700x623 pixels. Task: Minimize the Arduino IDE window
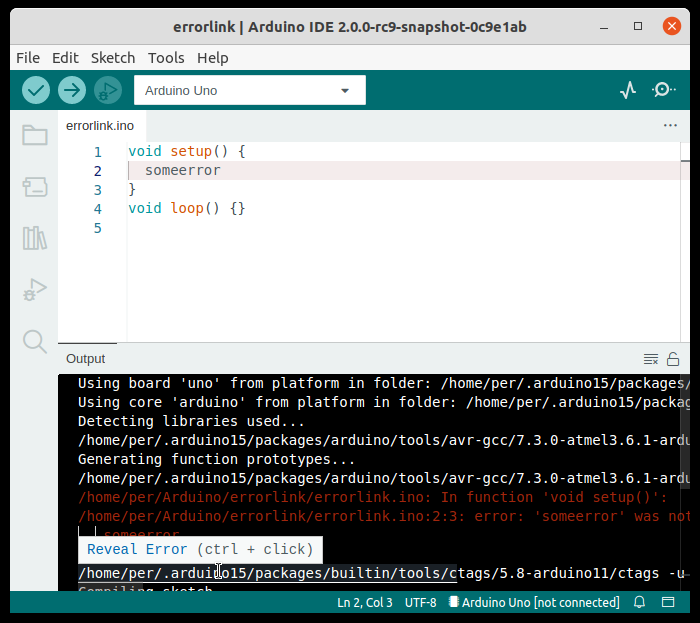(604, 27)
